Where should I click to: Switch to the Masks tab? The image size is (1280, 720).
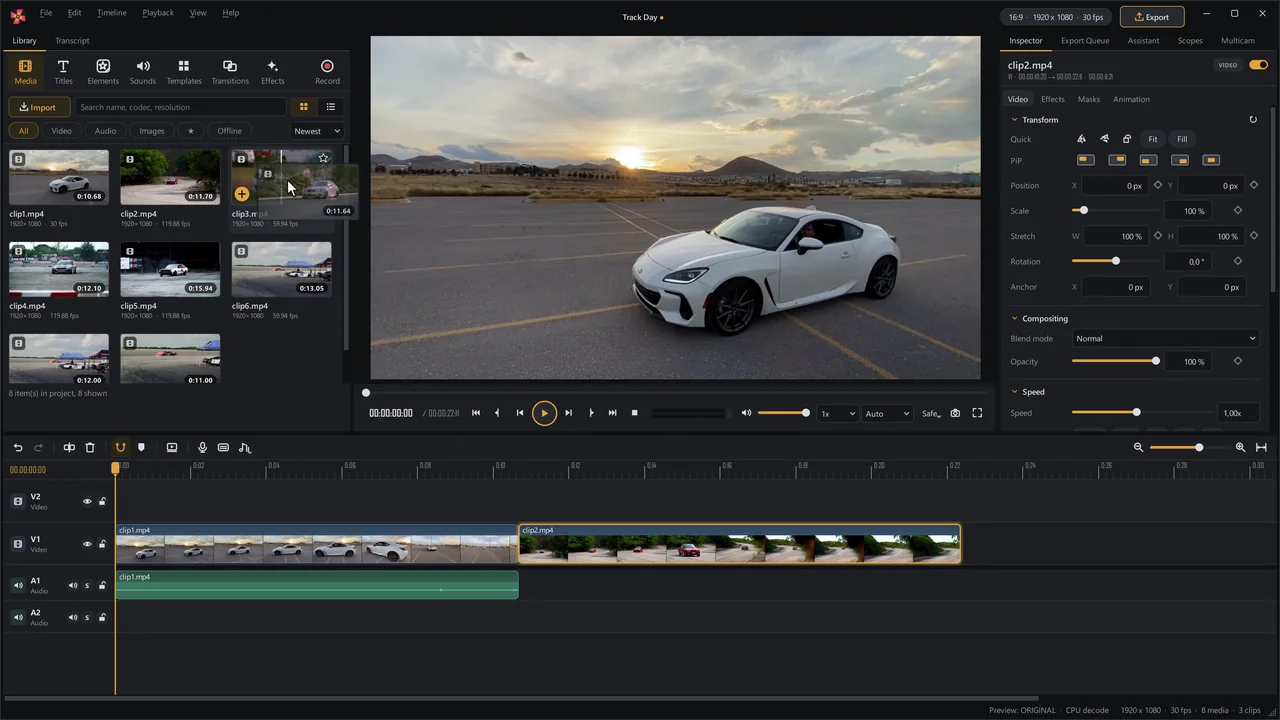1089,99
